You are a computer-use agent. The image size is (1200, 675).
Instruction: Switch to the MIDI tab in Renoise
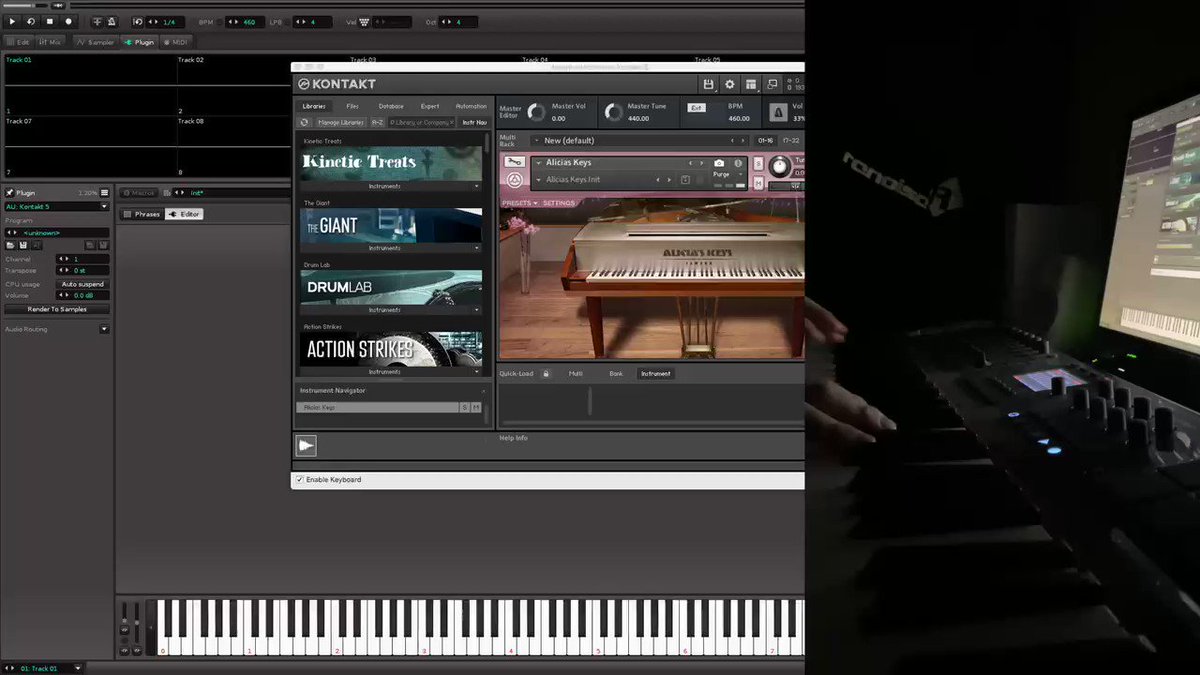coord(175,42)
